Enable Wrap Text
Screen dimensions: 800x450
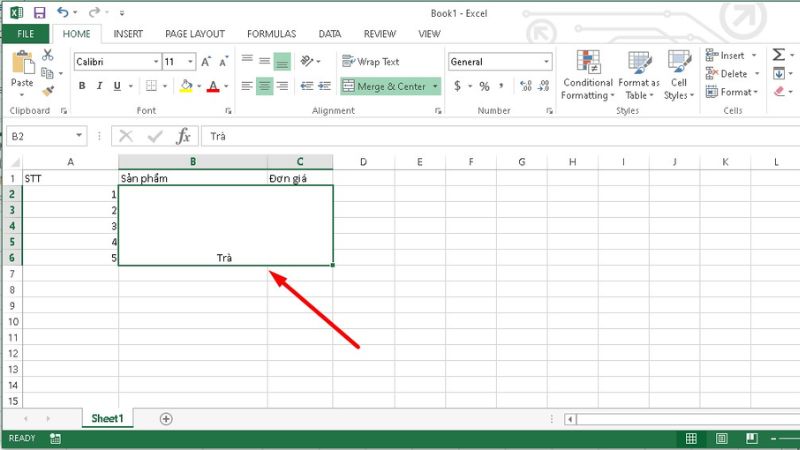pyautogui.click(x=371, y=62)
